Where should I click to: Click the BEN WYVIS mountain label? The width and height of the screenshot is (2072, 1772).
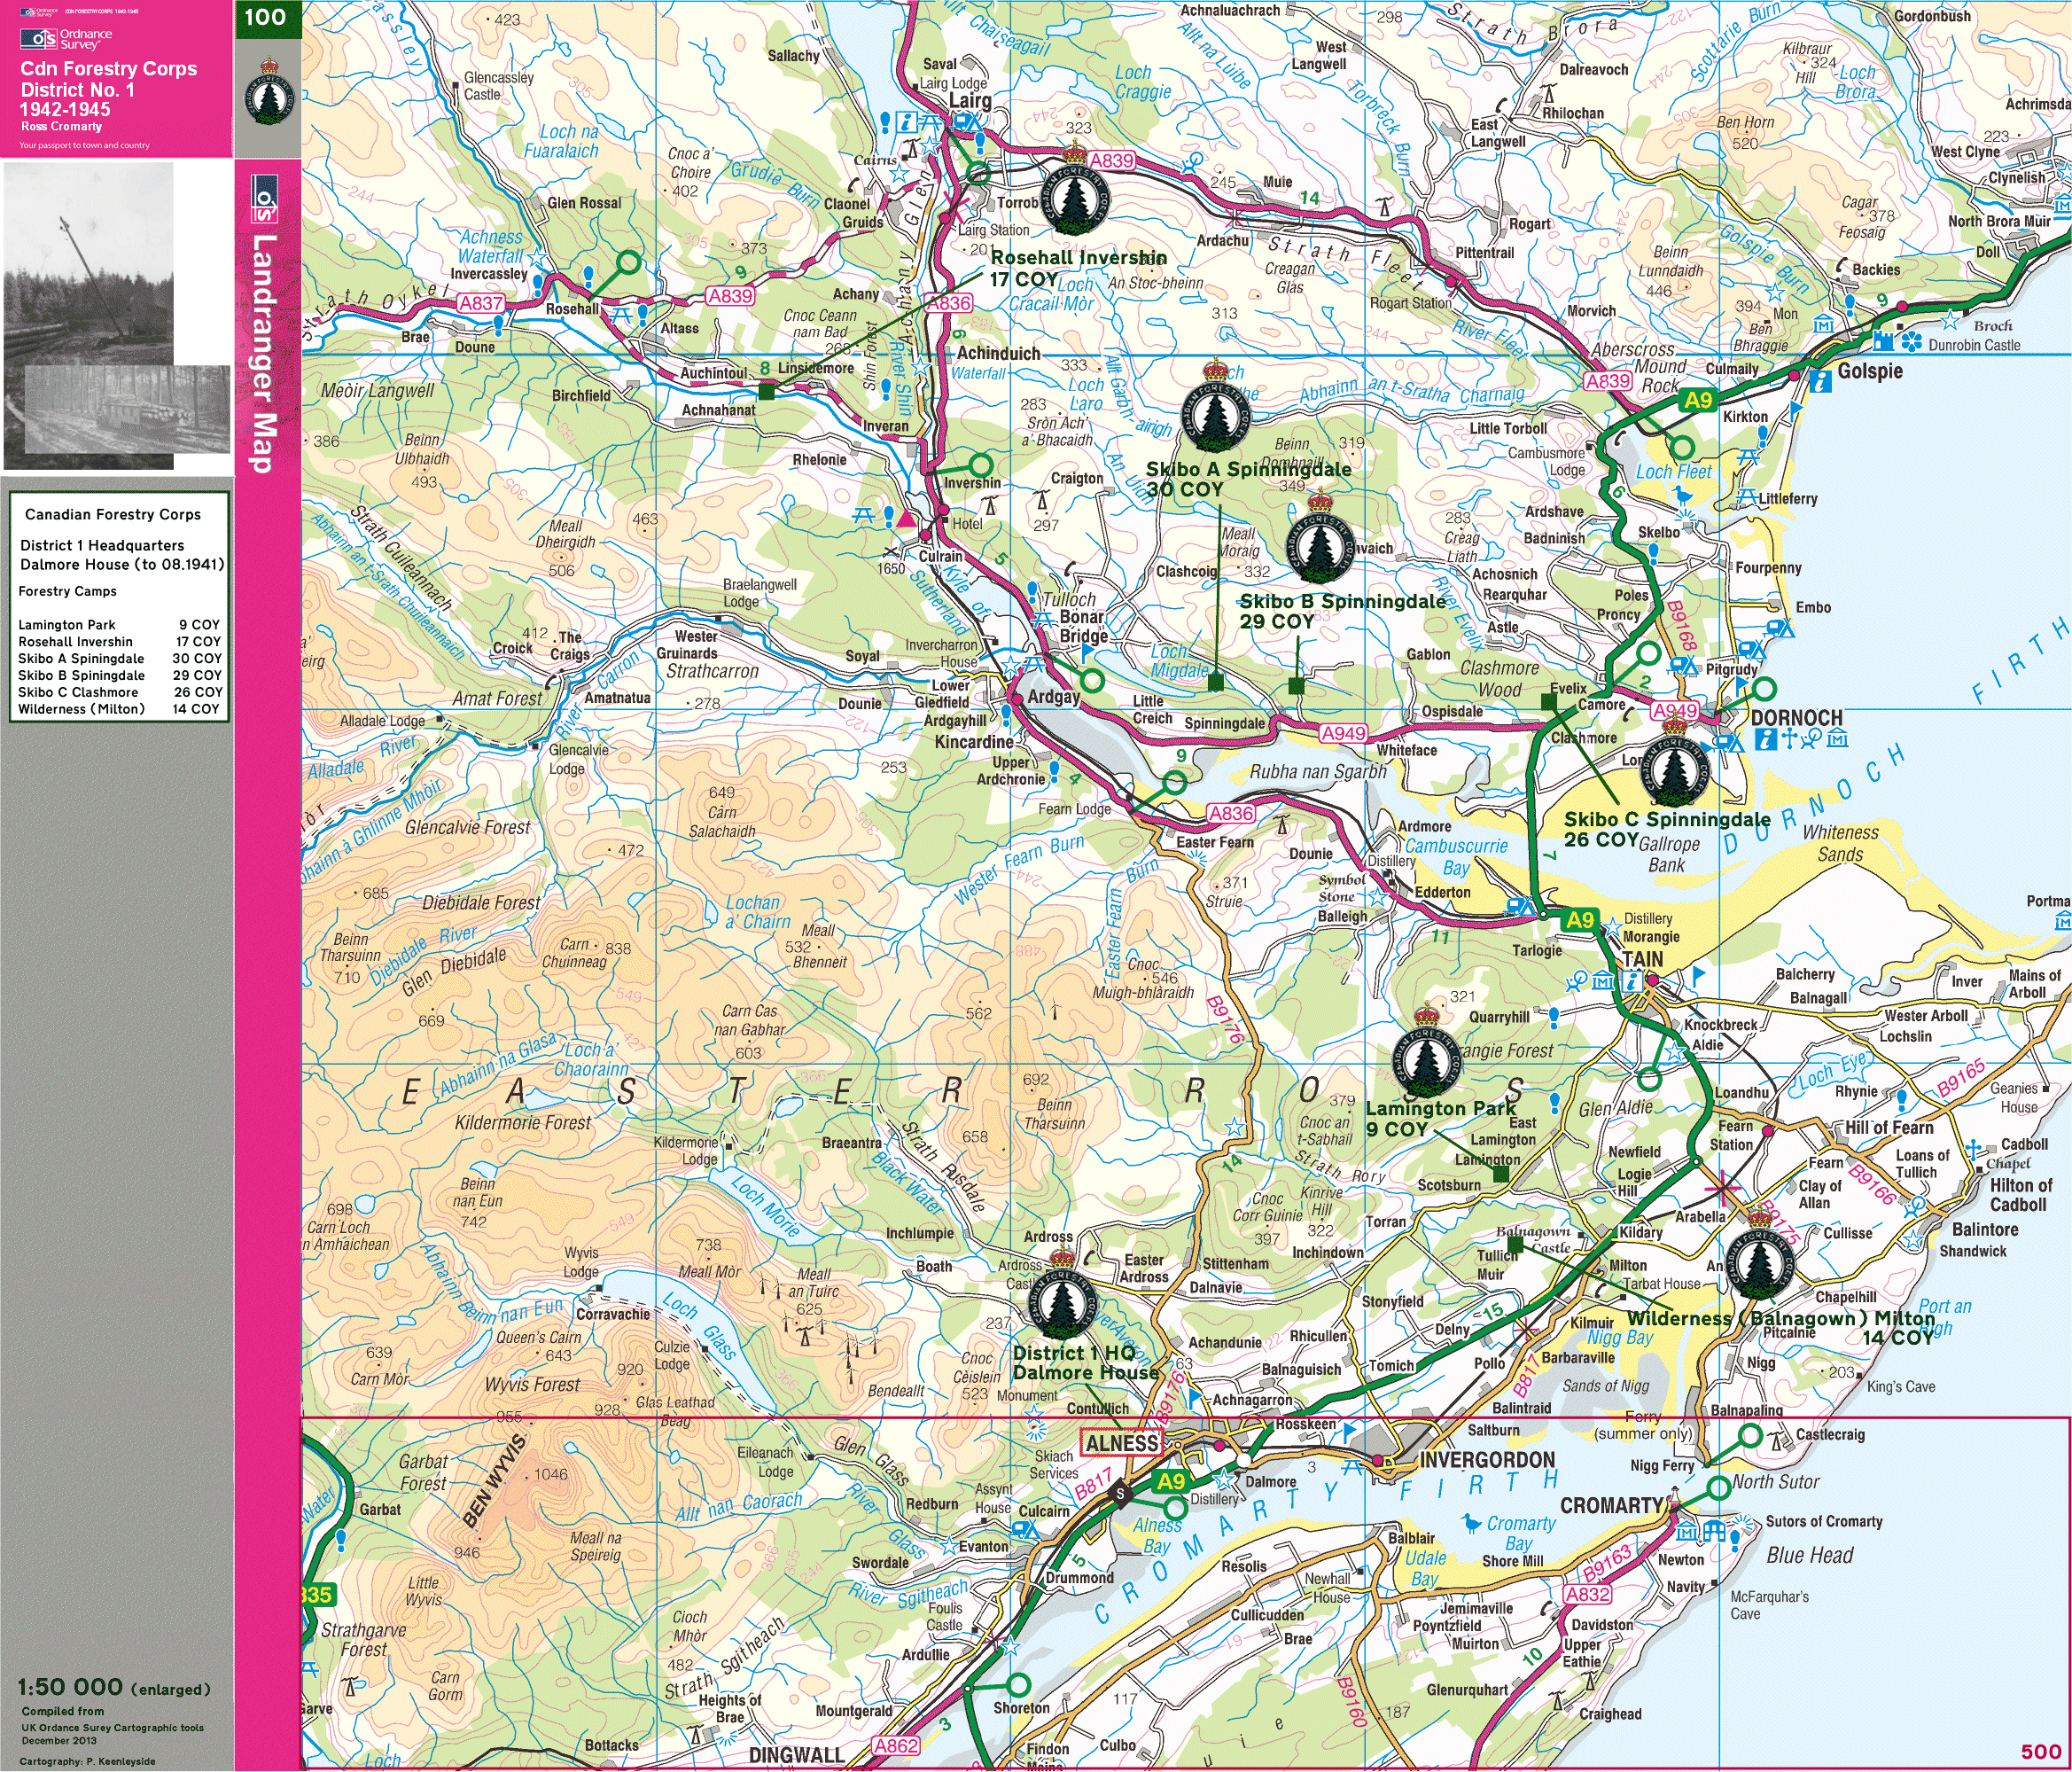494,1482
